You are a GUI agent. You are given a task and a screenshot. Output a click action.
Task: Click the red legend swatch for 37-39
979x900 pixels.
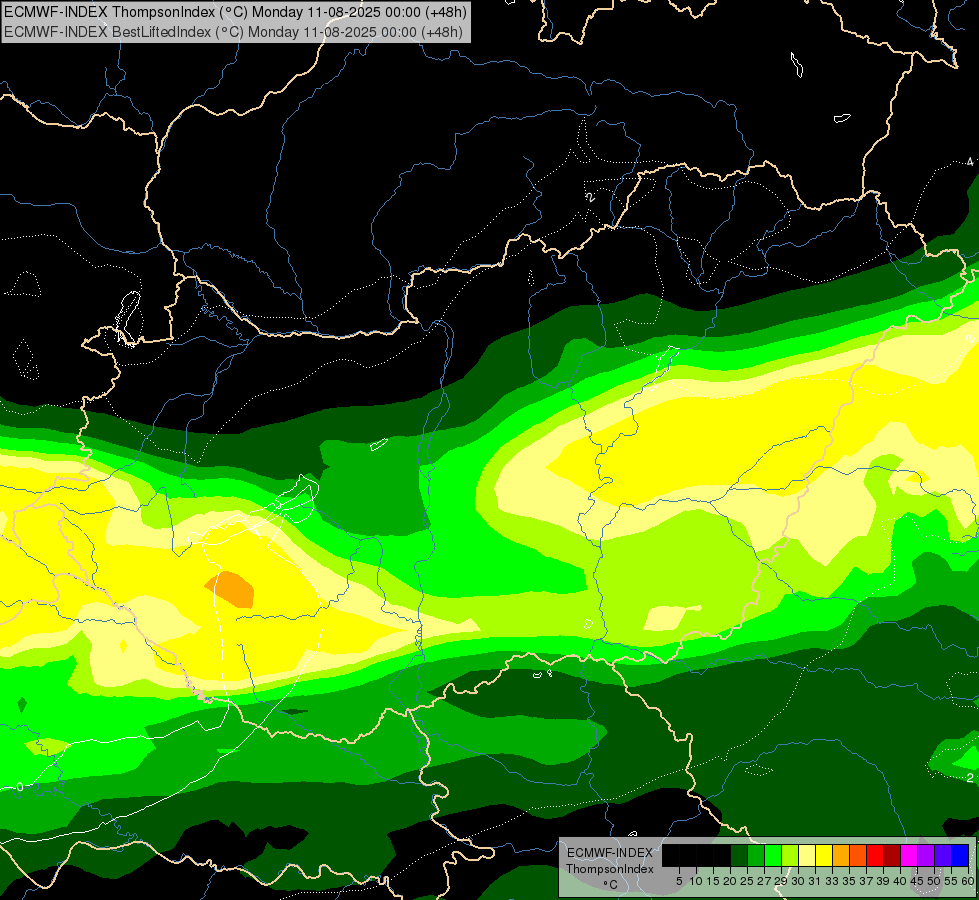[x=875, y=855]
